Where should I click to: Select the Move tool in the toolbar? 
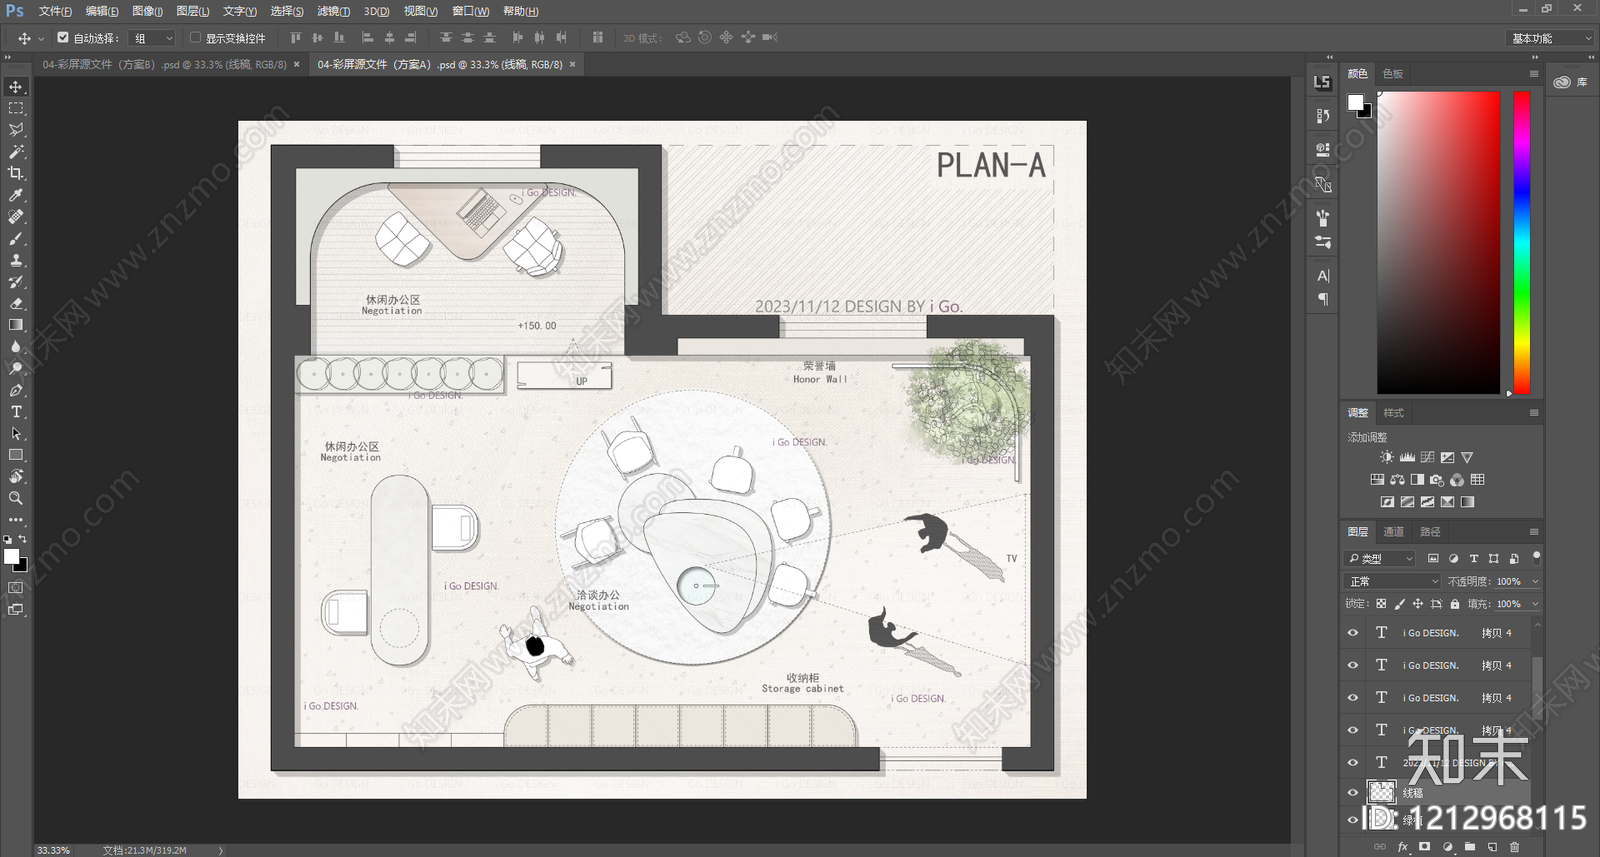pyautogui.click(x=16, y=87)
